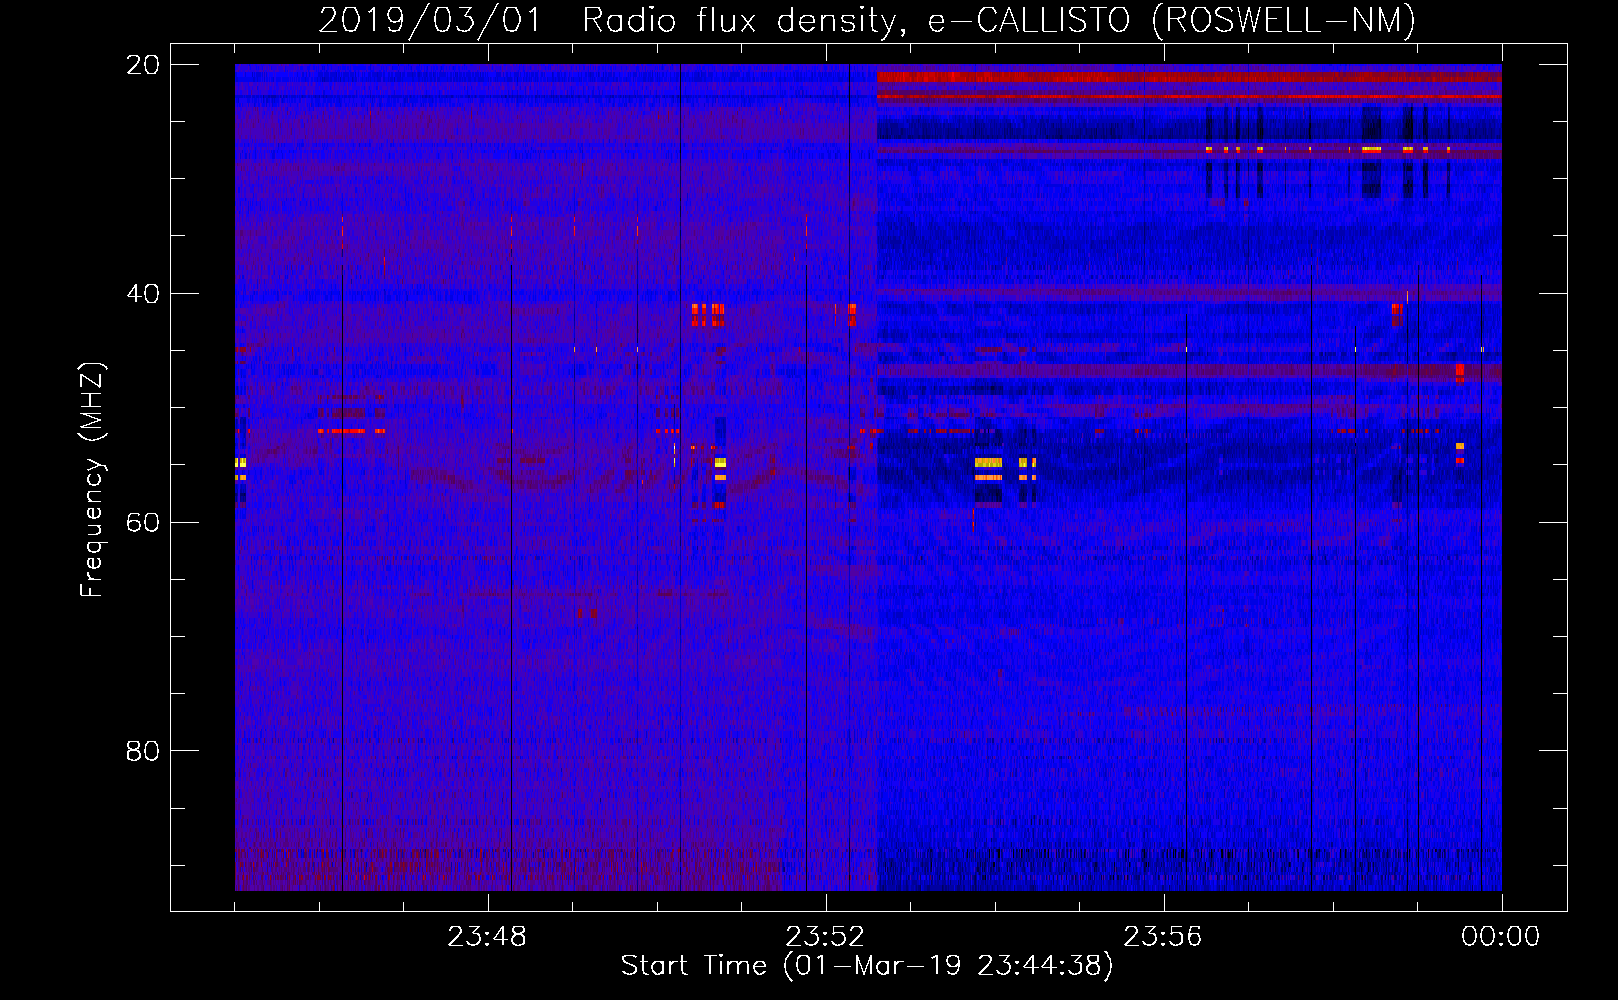Click the '20' frequency tick label
Screen dimensions: 1618x1000
tap(143, 65)
